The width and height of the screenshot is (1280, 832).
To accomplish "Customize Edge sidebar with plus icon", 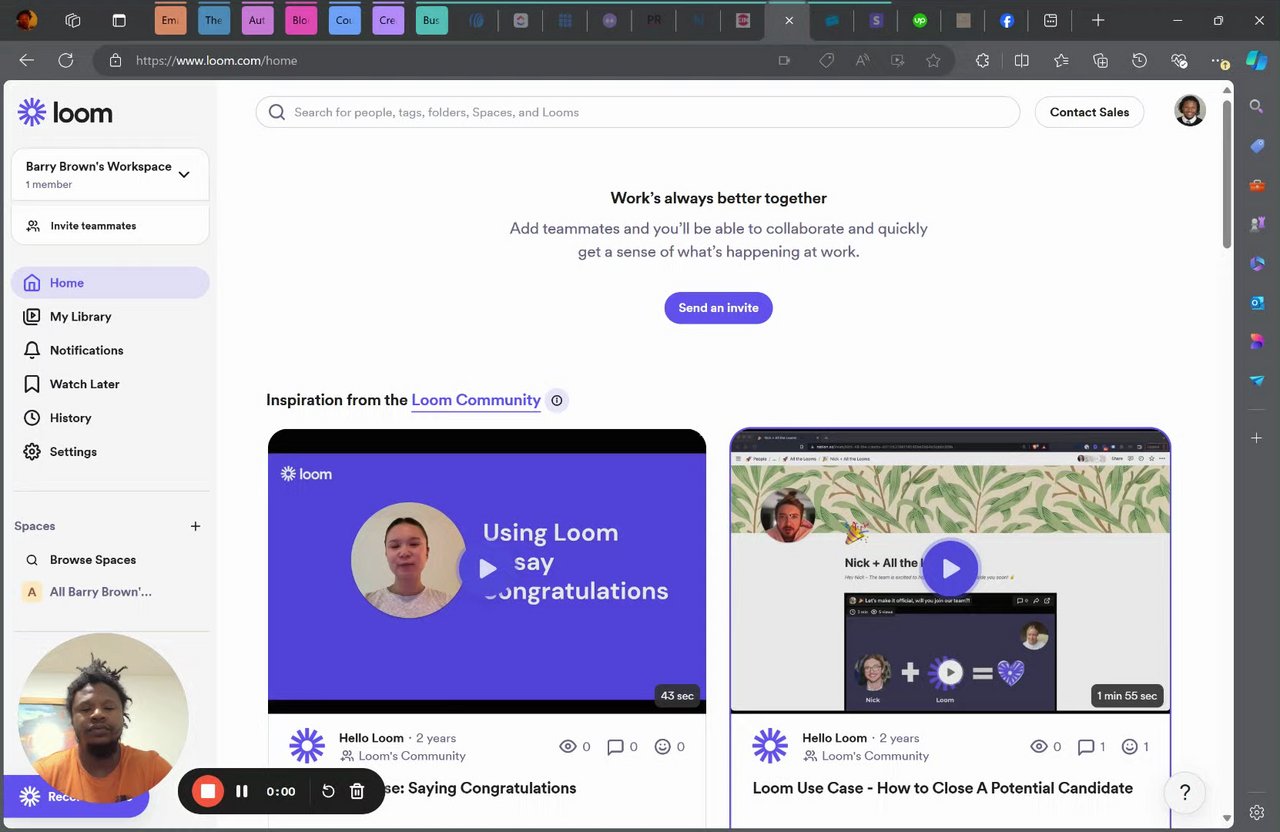I will click(1257, 438).
